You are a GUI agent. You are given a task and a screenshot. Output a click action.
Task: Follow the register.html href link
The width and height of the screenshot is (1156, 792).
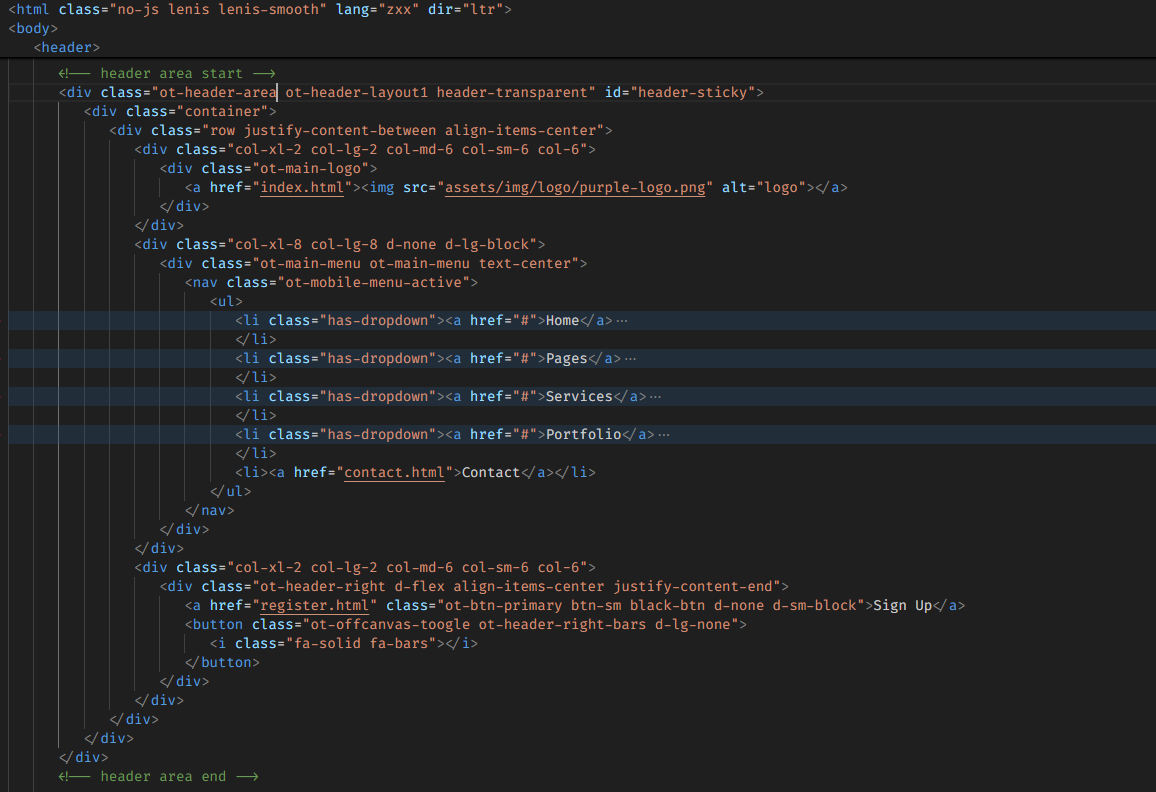pyautogui.click(x=318, y=606)
